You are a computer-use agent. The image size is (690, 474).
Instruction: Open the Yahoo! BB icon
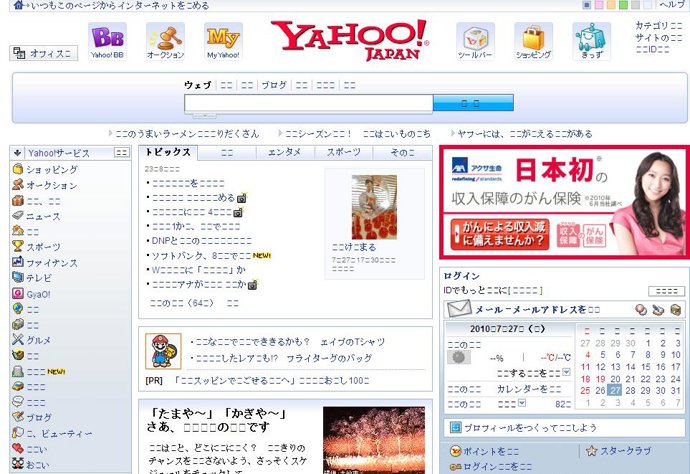(x=107, y=41)
